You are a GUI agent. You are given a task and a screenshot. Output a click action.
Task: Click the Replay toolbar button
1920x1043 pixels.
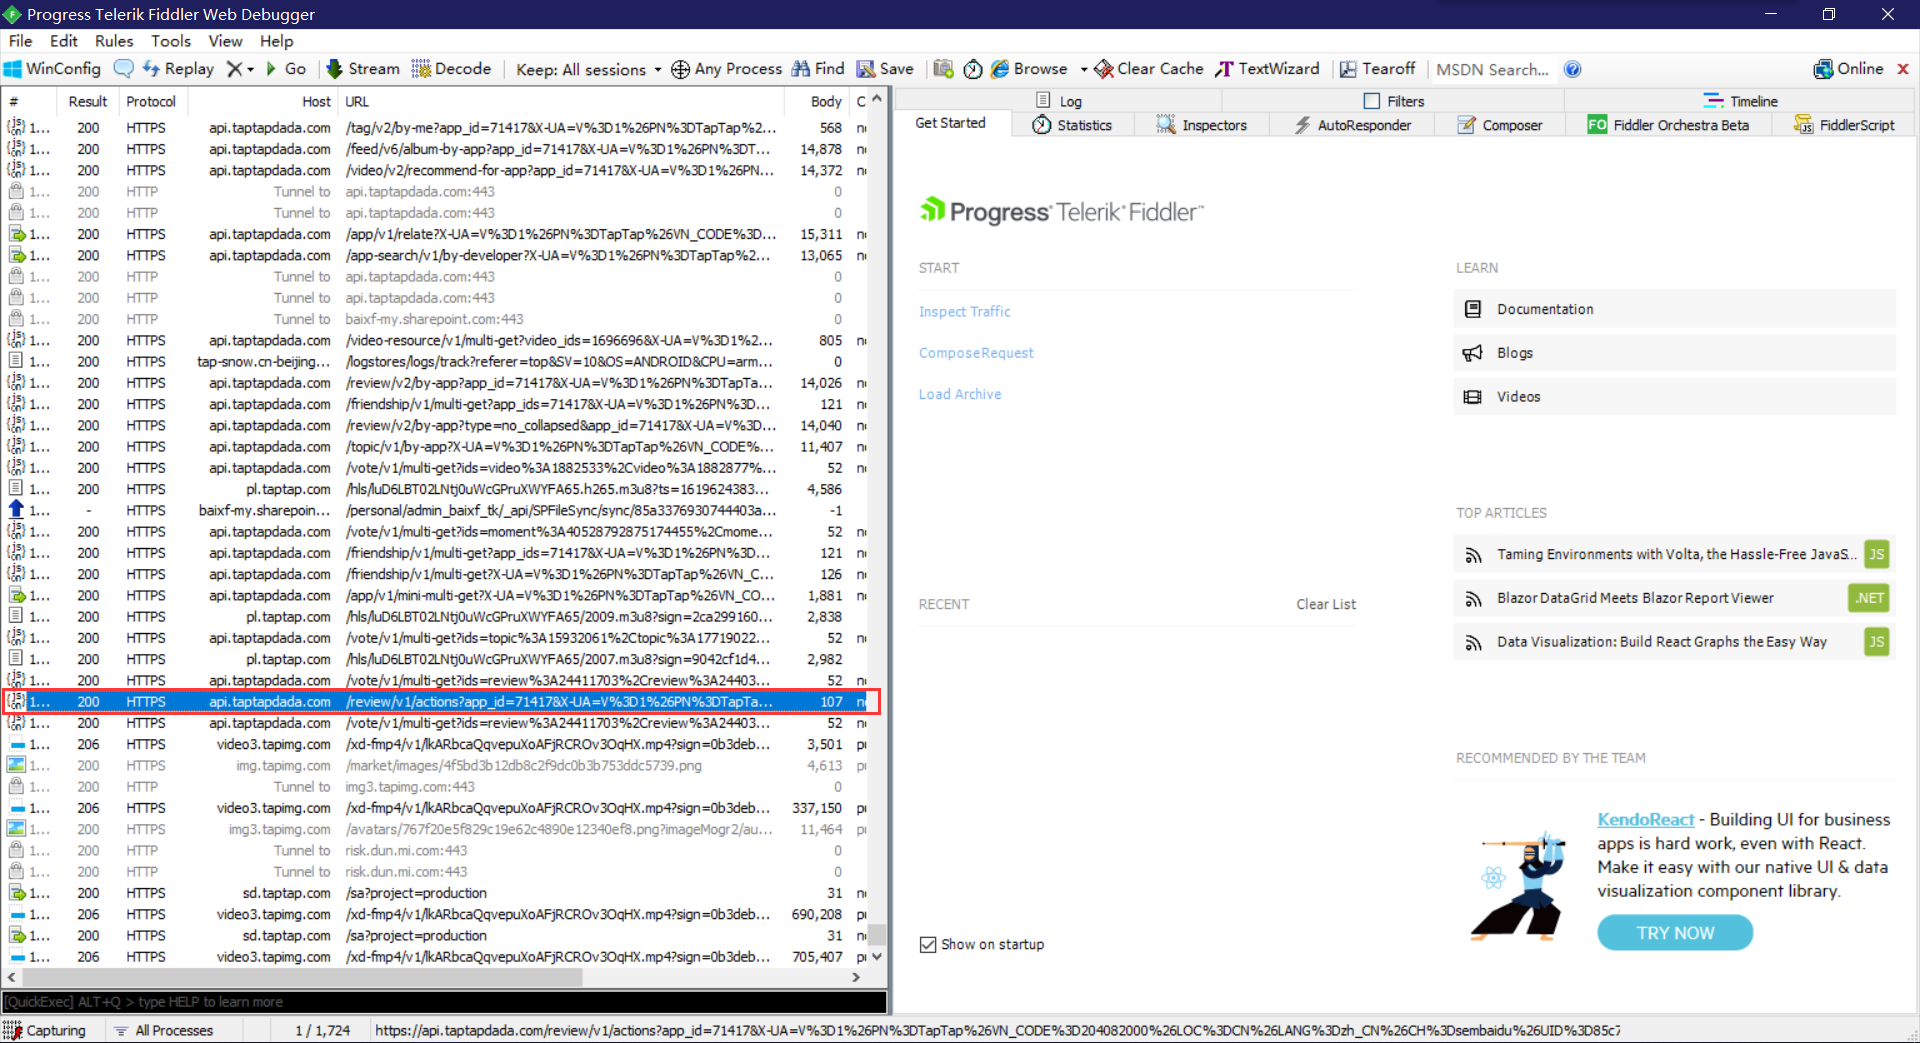coord(178,69)
